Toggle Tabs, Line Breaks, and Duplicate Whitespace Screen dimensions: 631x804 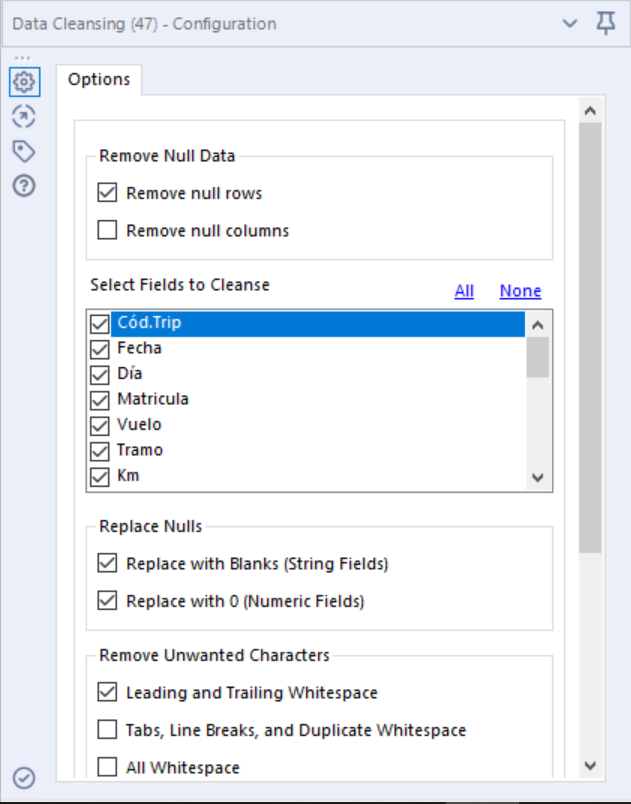click(108, 730)
